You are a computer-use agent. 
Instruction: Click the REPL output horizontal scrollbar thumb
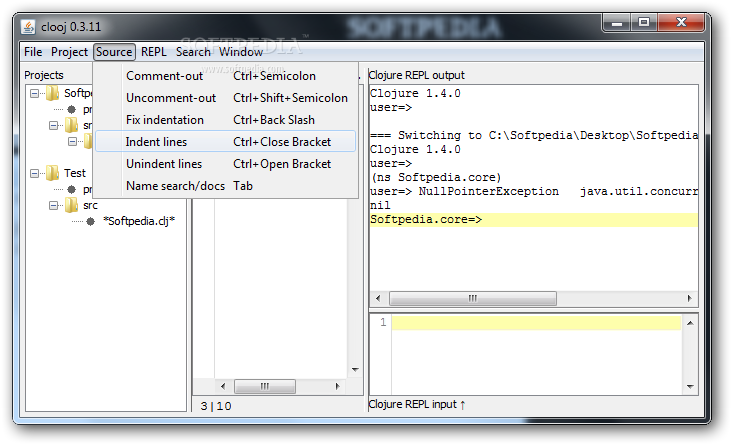(x=472, y=298)
